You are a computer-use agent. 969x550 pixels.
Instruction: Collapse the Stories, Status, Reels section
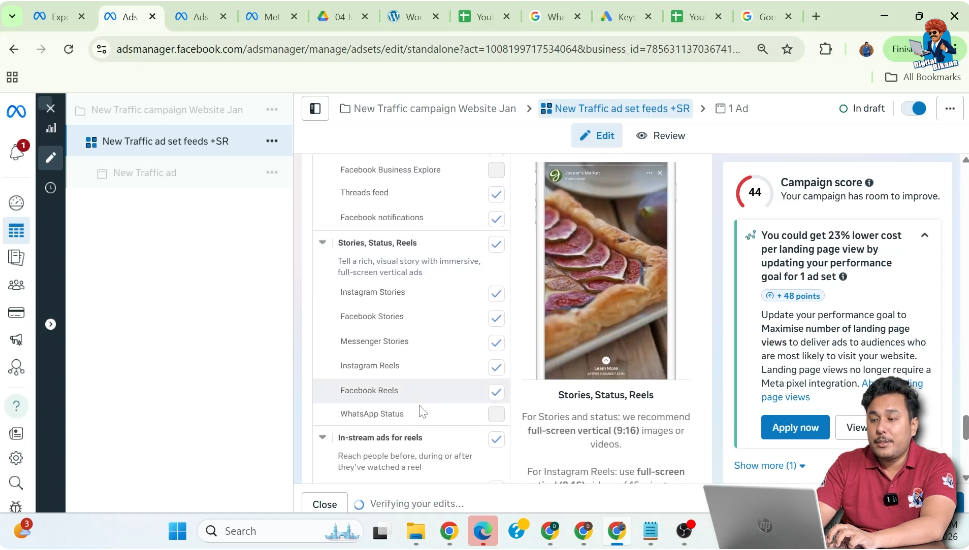(323, 243)
